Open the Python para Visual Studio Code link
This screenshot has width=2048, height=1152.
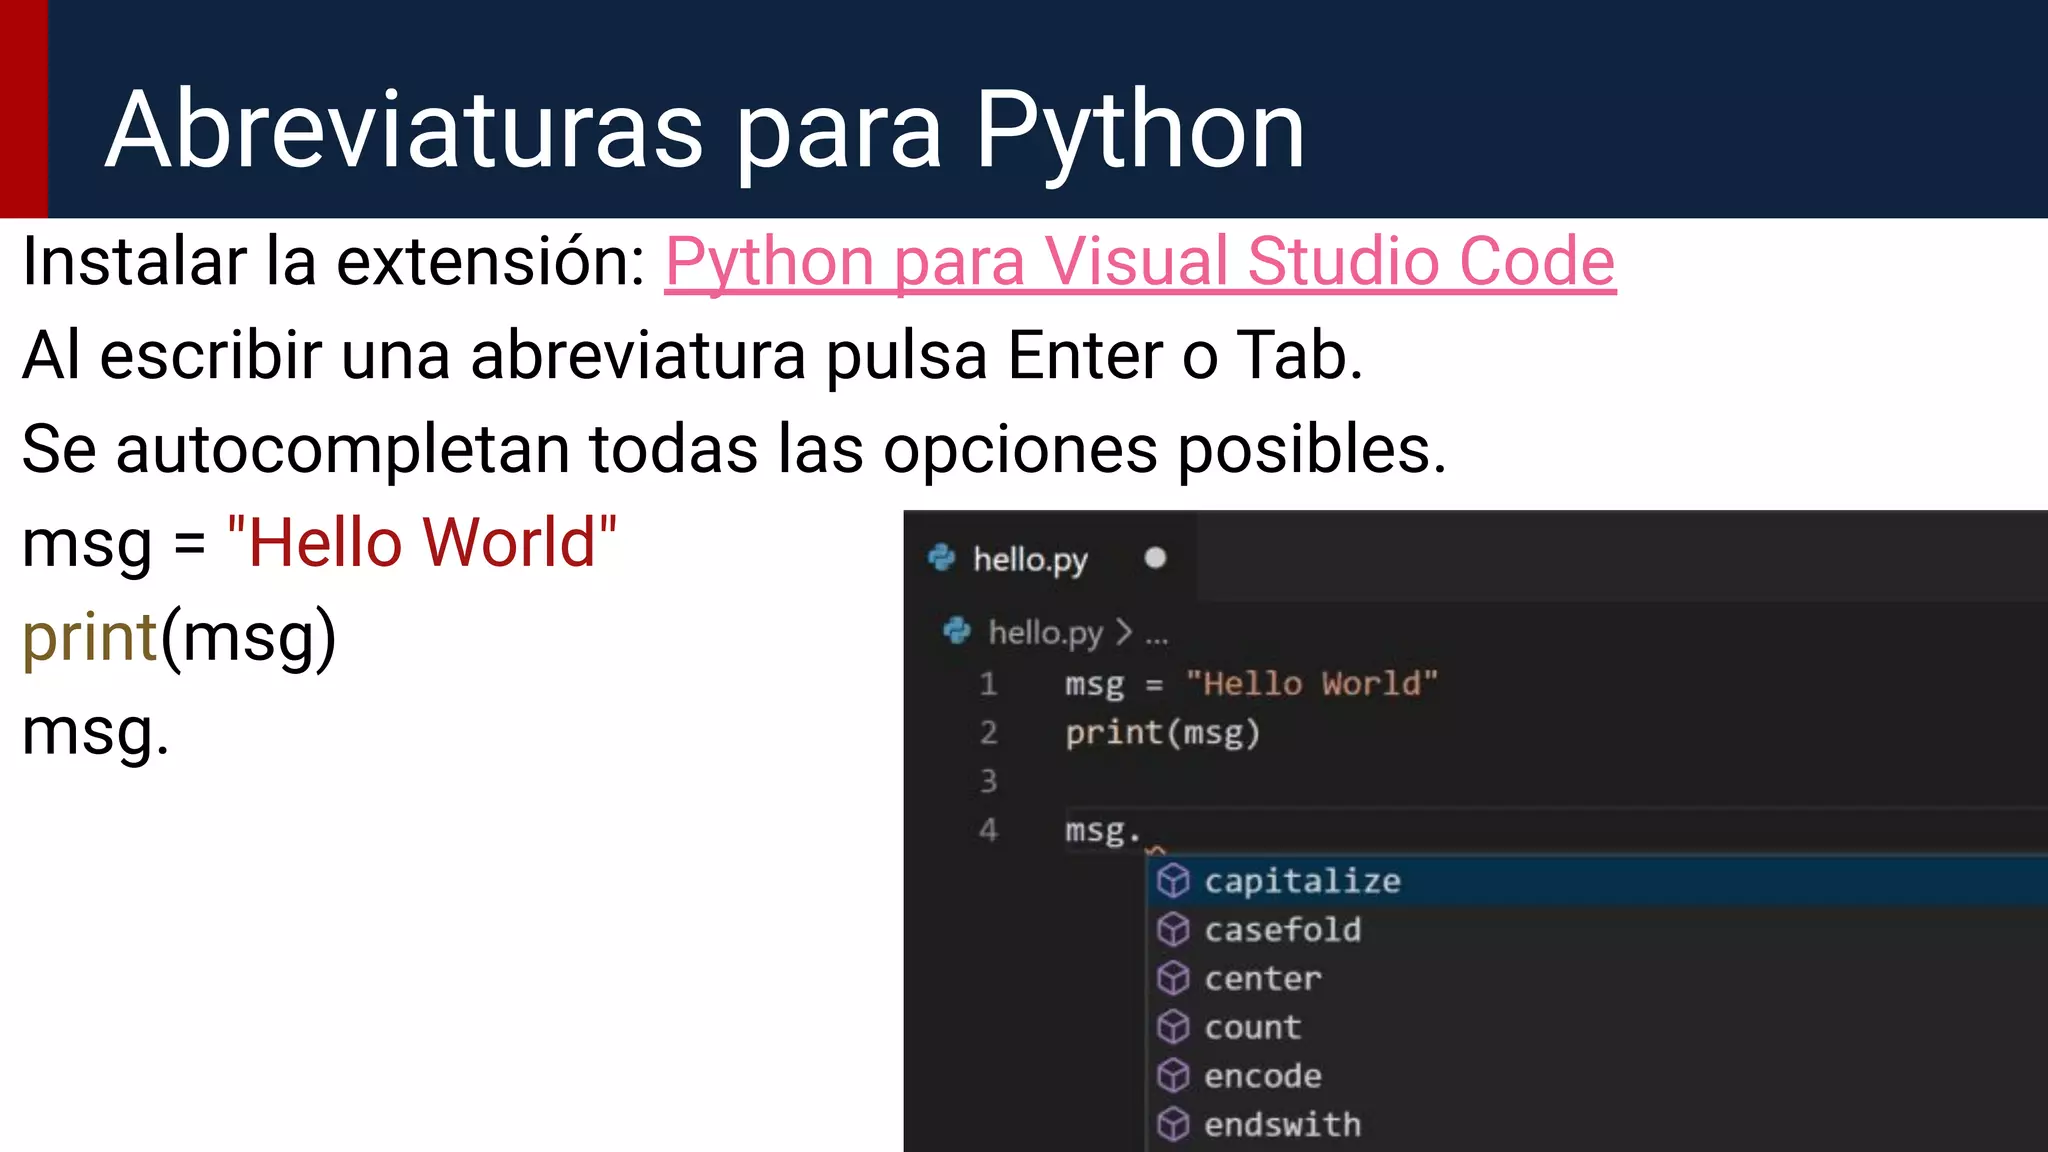1140,263
